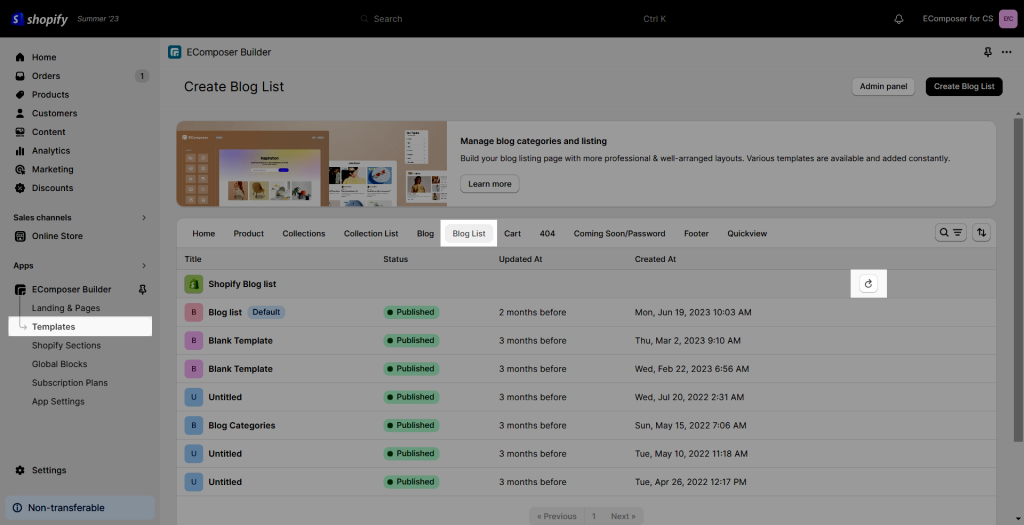Click the Admin panel button
This screenshot has width=1024, height=525.
884,86
